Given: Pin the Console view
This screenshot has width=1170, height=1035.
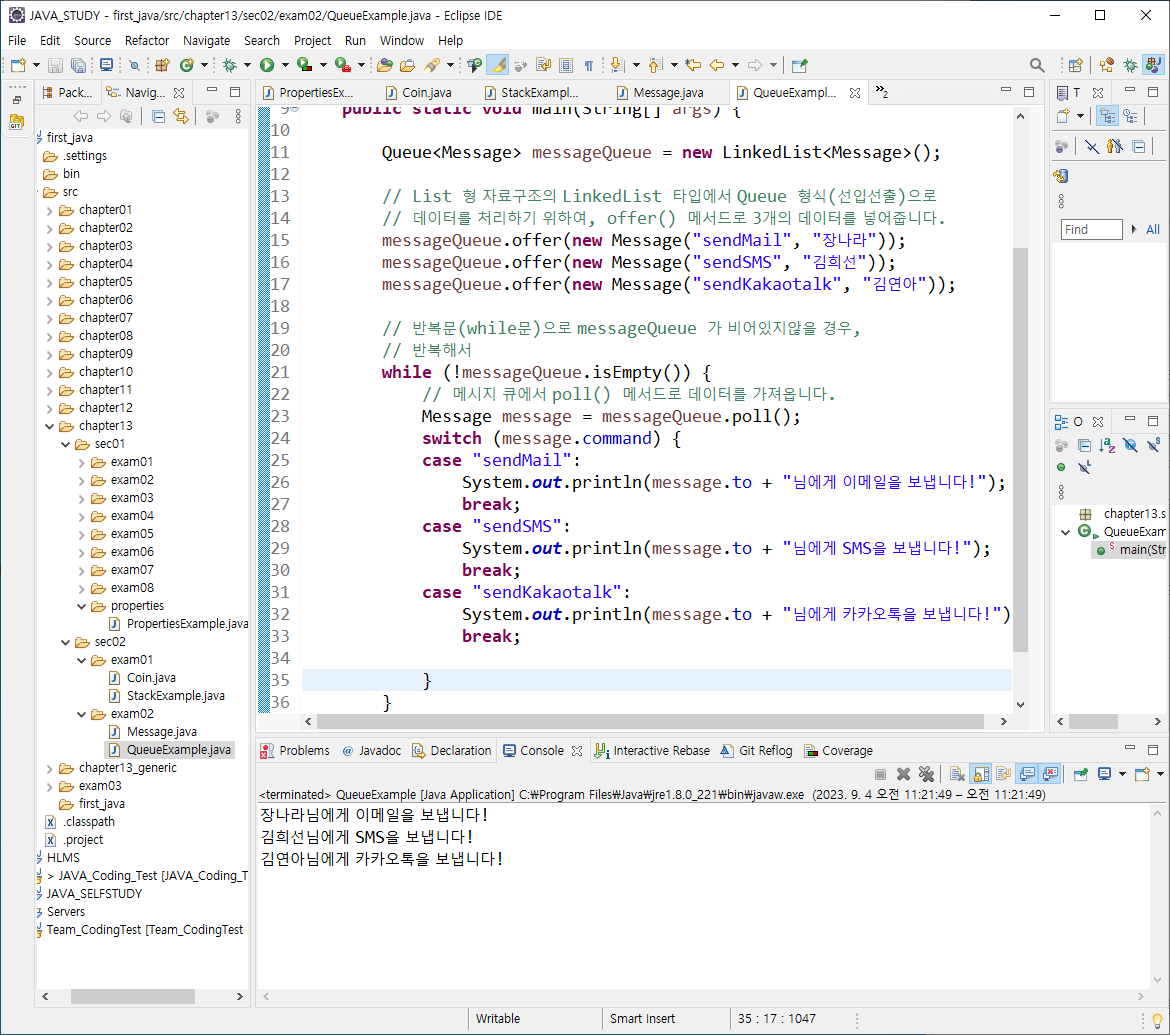Looking at the screenshot, I should [1081, 774].
